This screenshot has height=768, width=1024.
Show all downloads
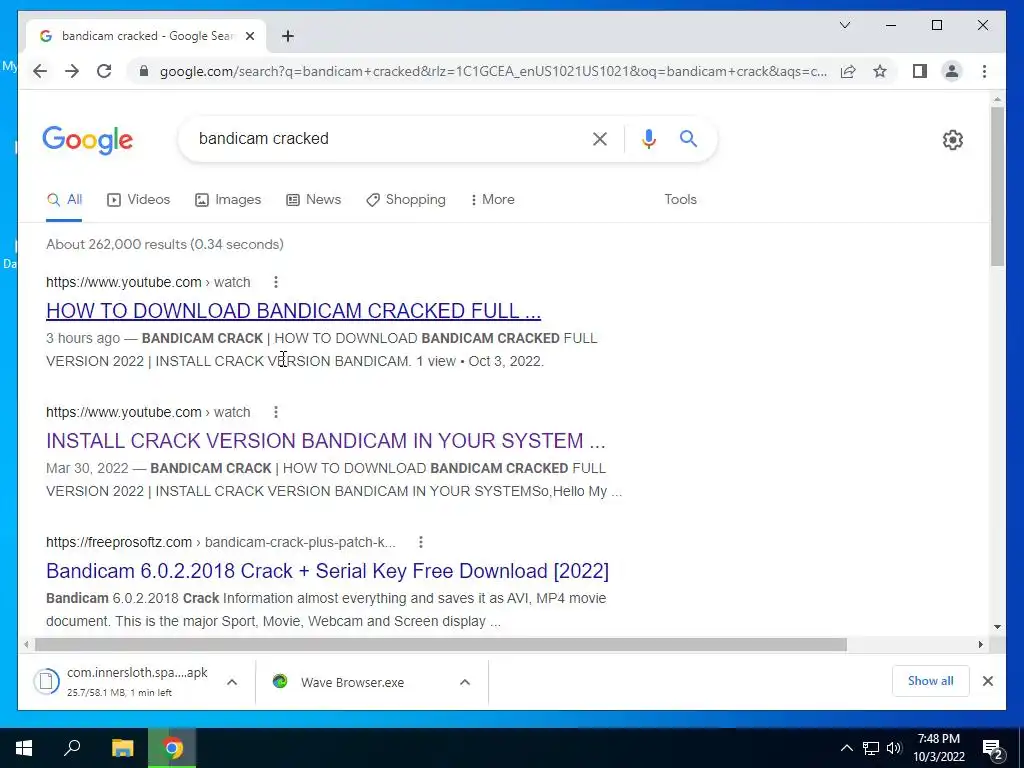pos(930,681)
